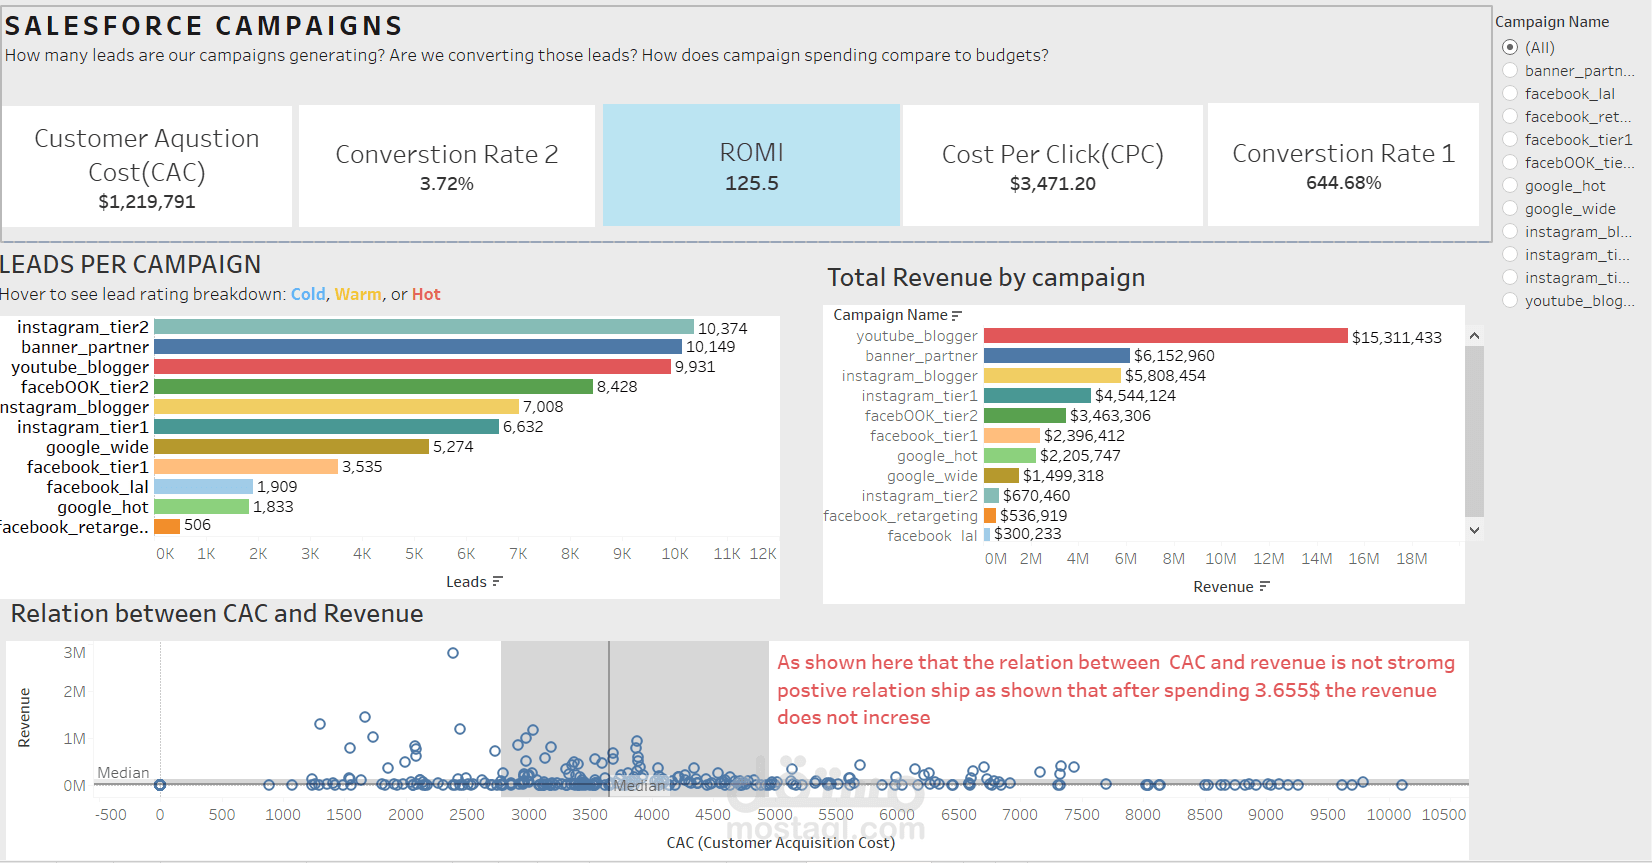Click the facebook_tier1 revenue bar of $2,396,412
1652x863 pixels.
(1012, 436)
